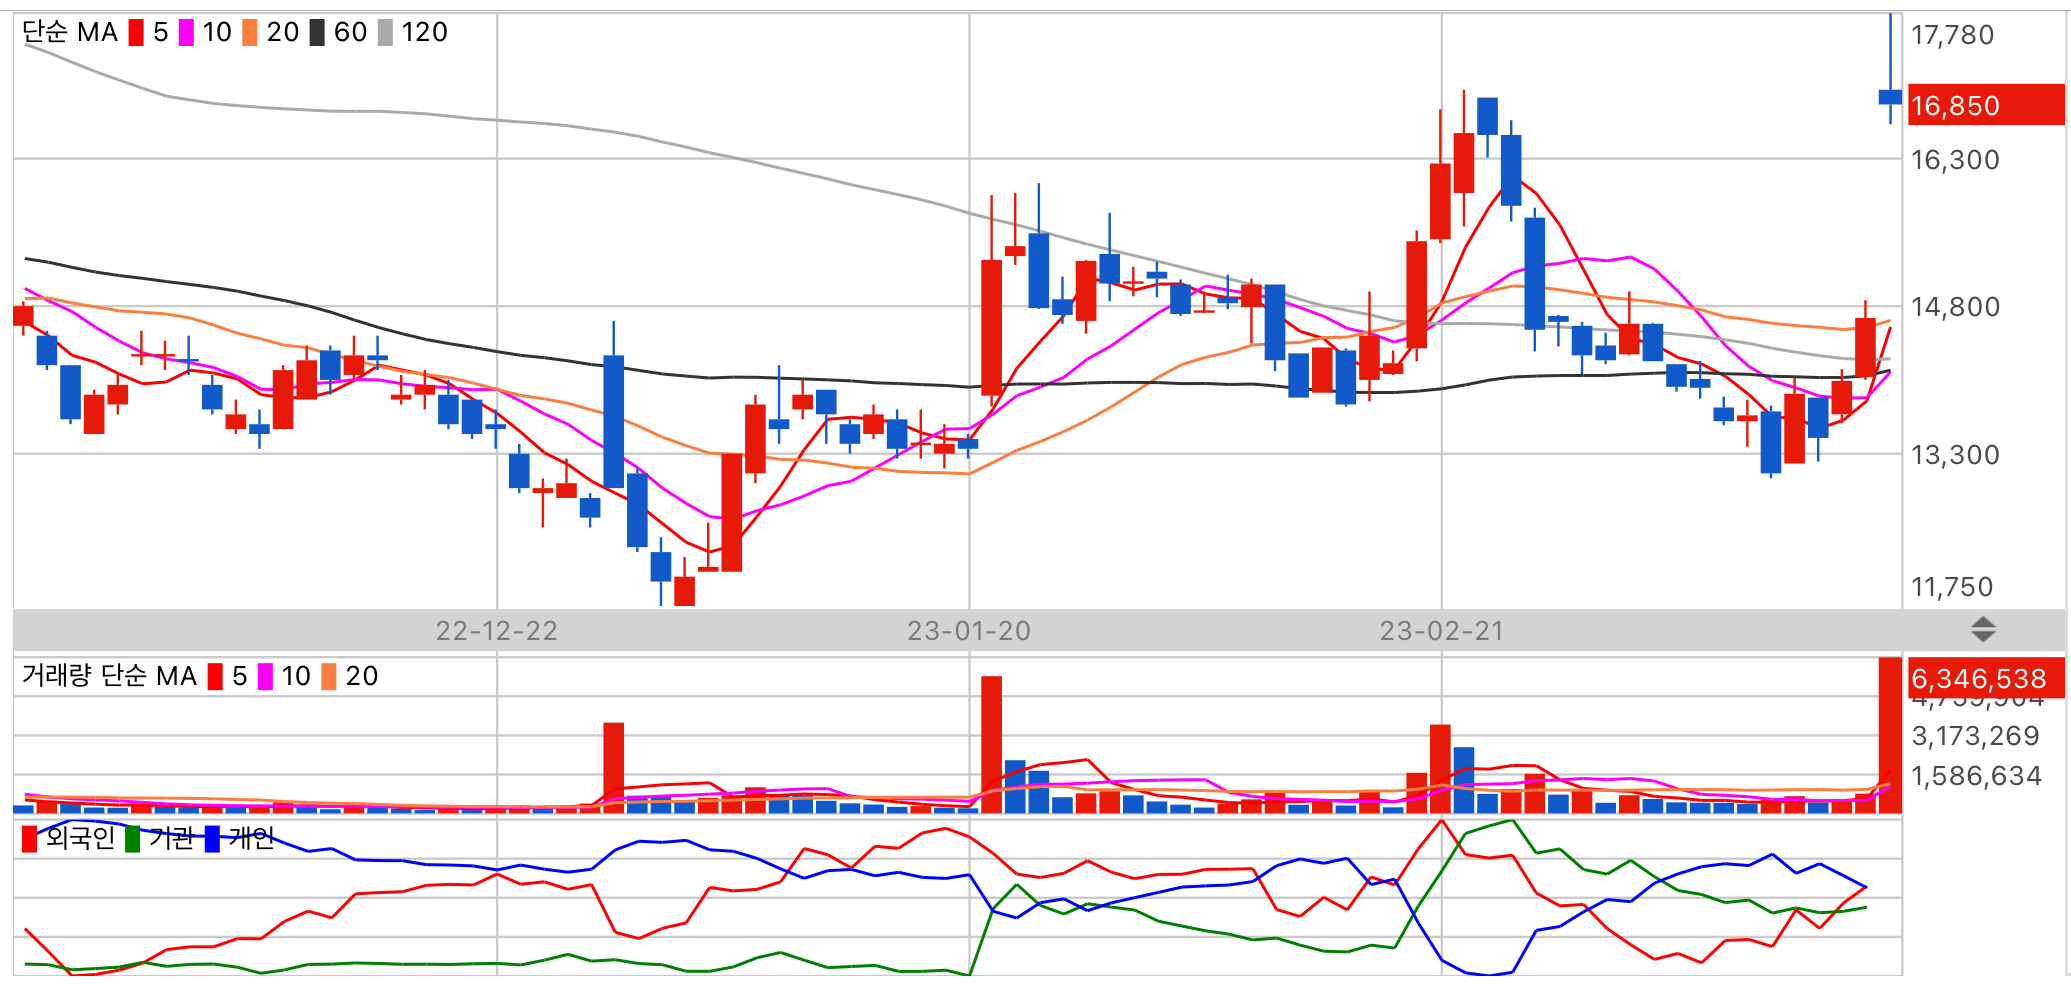The image size is (2071, 996).
Task: Click the large red volume bar at 23-01-20
Action: point(991,745)
